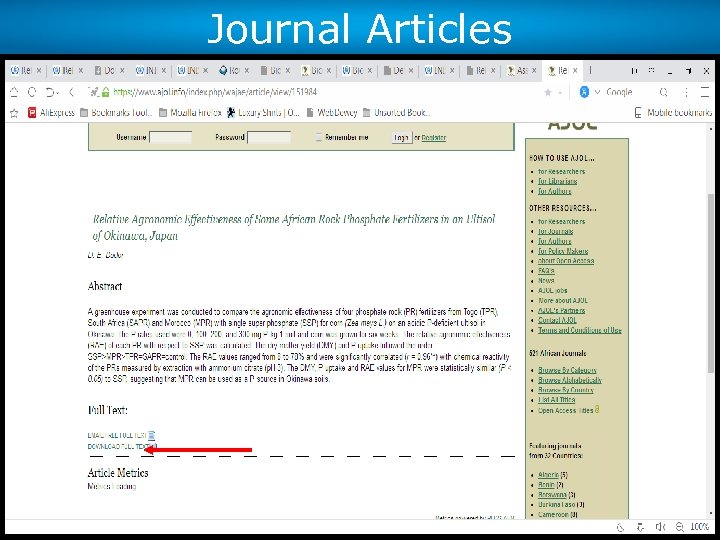Open the three-dot vertical menu
Image resolution: width=720 pixels, height=540 pixels.
click(x=686, y=92)
